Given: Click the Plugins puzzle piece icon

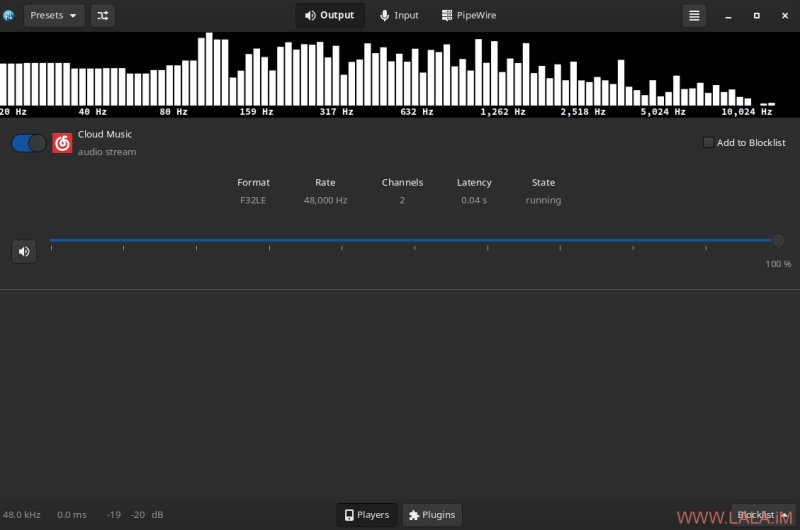Looking at the screenshot, I should pyautogui.click(x=414, y=515).
